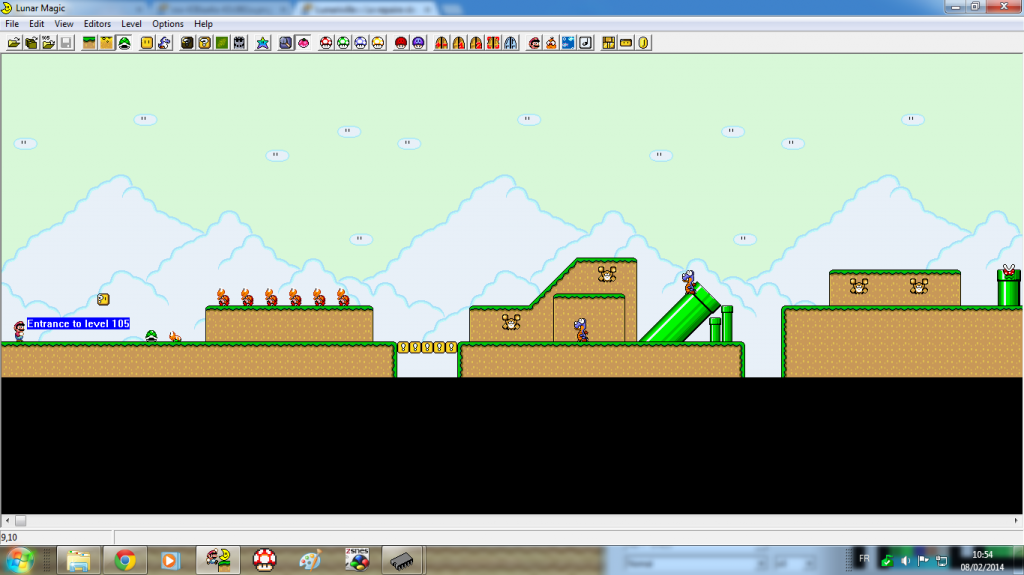Open the View menu
1024x575 pixels.
(x=64, y=24)
